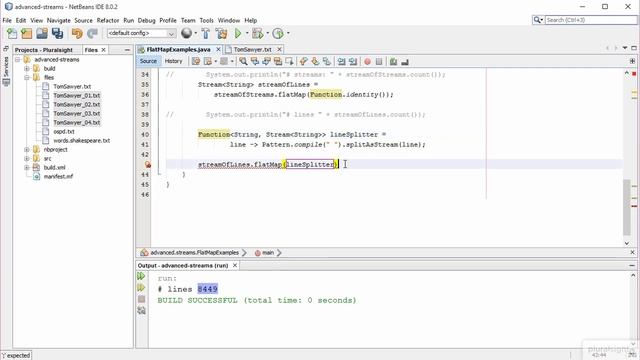Collapse the advanced-streams project node
640x360 pixels.
click(18, 60)
